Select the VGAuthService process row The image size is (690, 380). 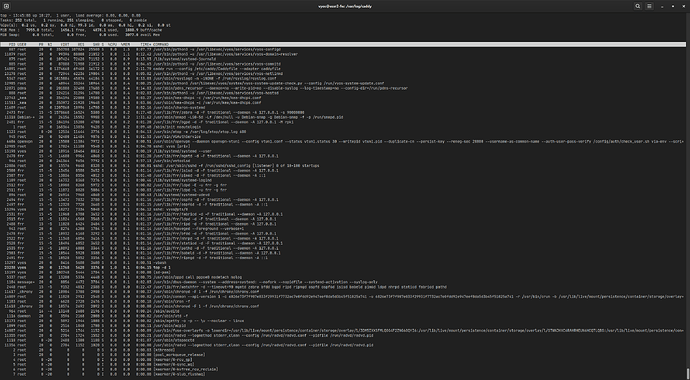point(343,136)
